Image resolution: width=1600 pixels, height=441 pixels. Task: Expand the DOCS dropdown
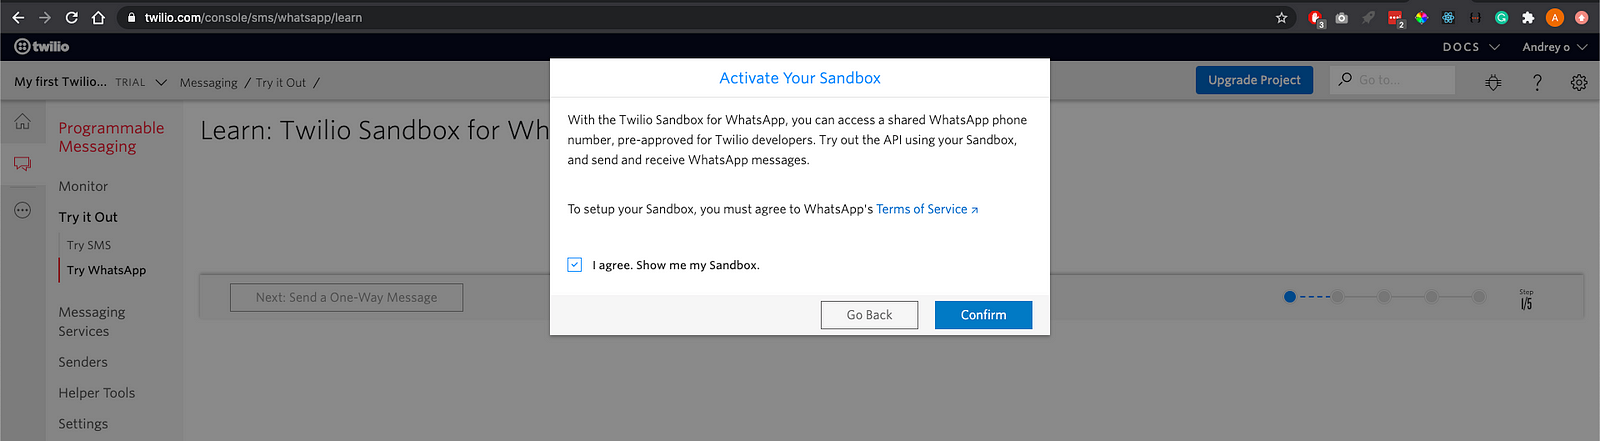1471,47
